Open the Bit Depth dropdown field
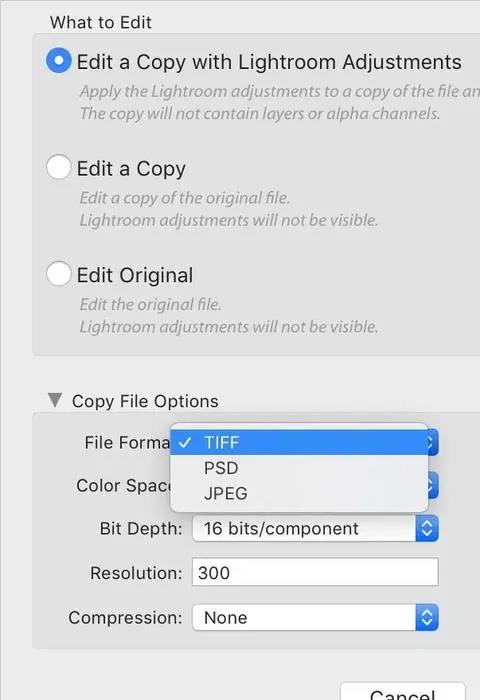480x700 pixels. tap(315, 529)
